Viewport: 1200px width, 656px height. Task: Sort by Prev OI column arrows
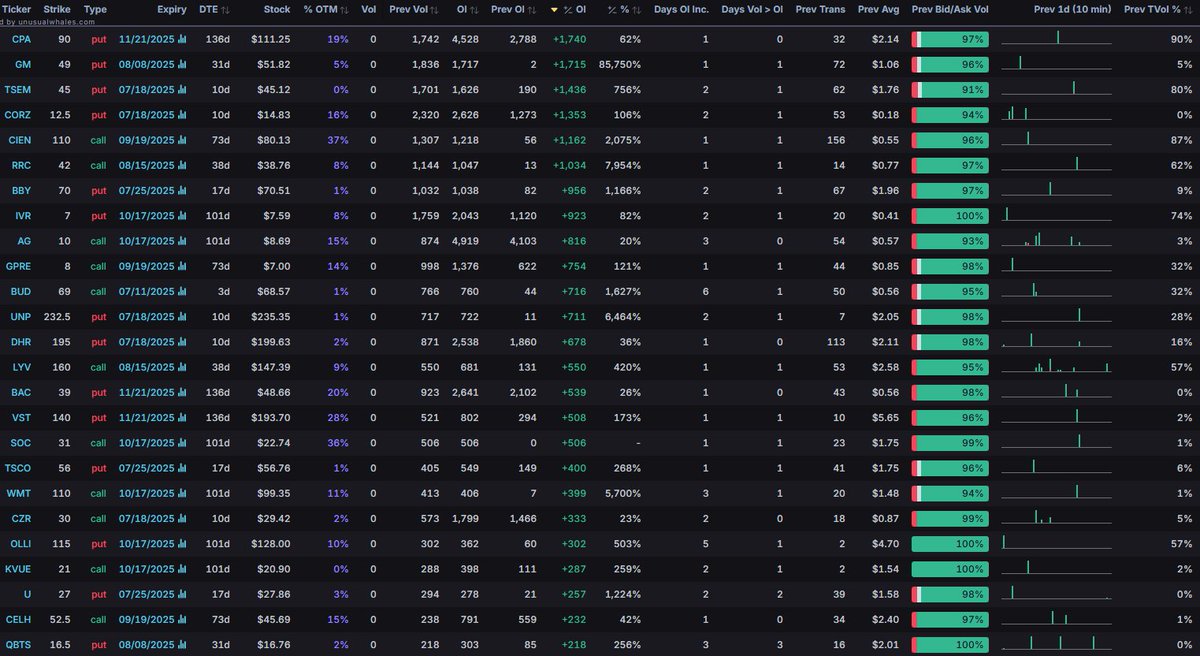(x=534, y=10)
